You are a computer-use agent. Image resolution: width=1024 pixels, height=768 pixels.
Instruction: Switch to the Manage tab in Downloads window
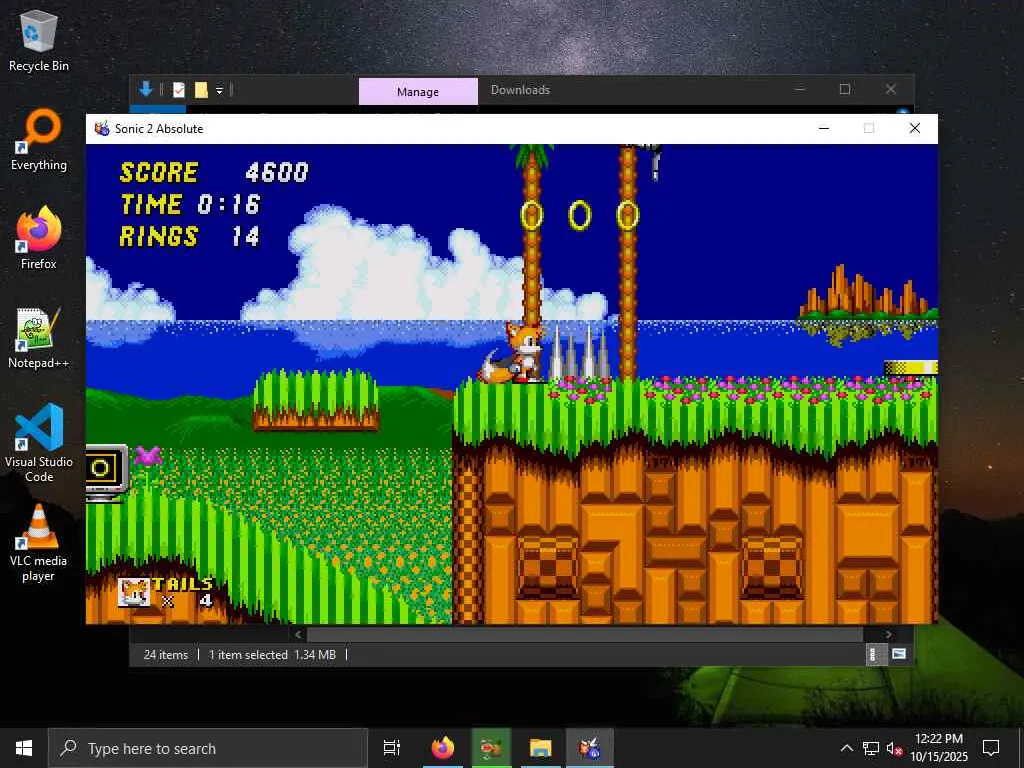(418, 91)
